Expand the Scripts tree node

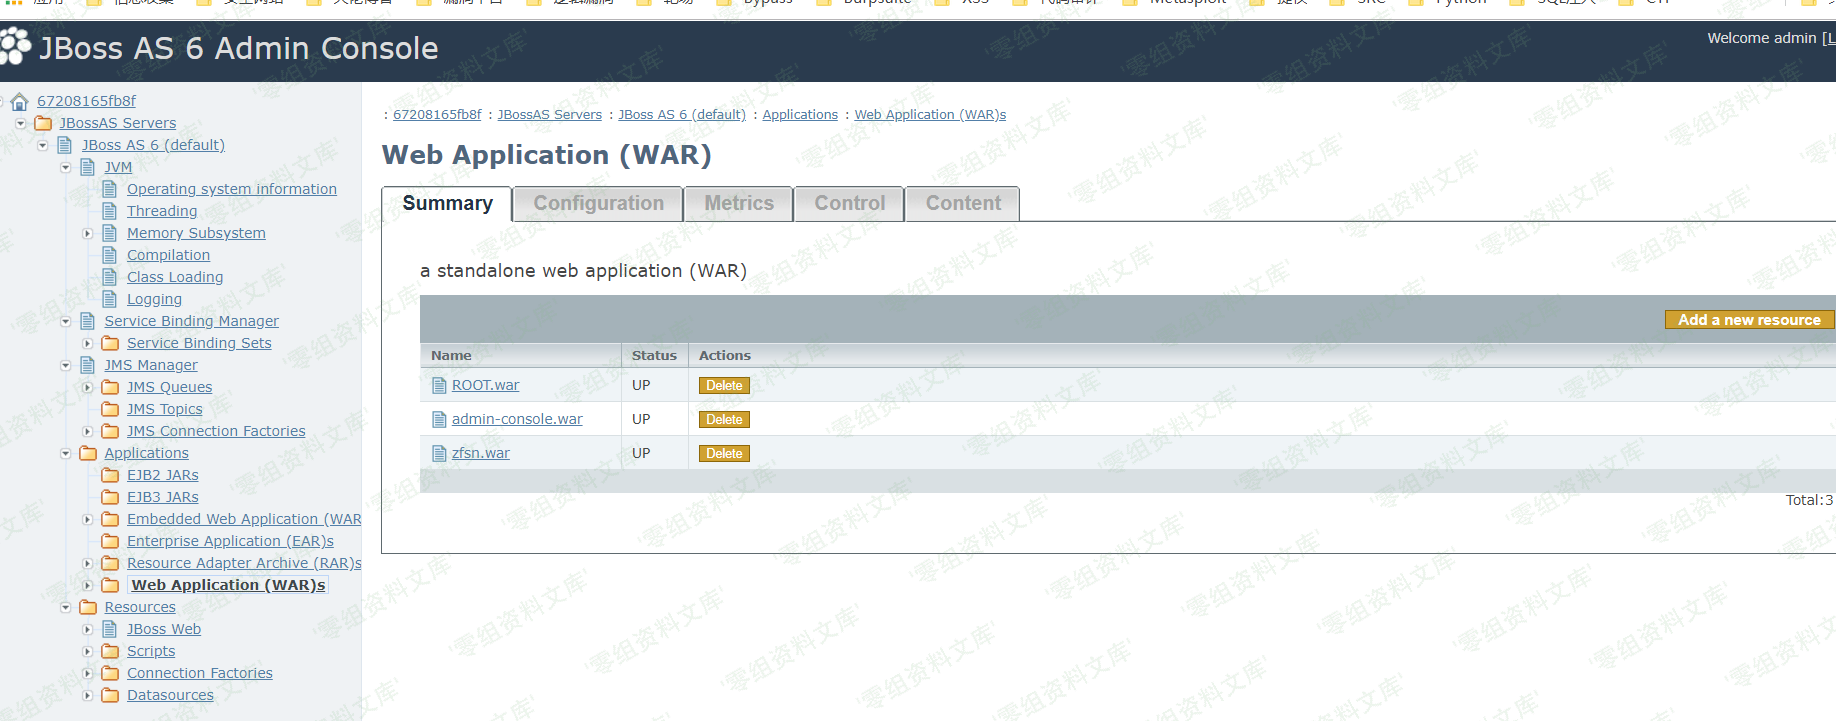coord(88,651)
